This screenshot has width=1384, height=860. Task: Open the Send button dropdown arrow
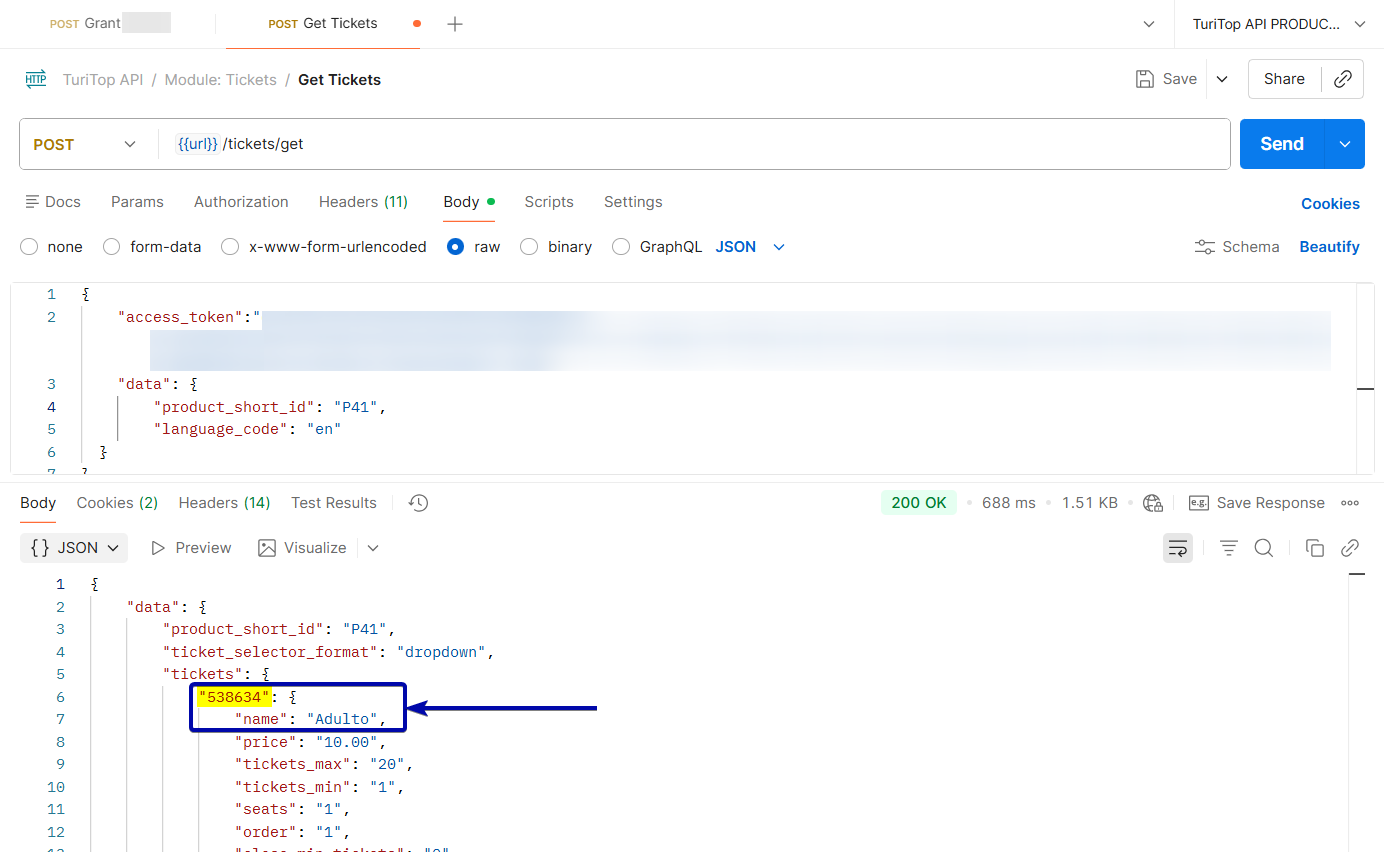coord(1345,144)
